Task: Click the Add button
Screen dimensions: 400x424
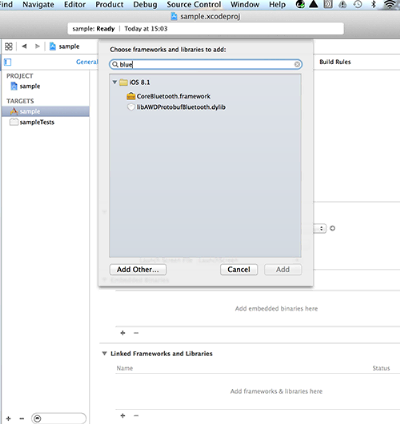Action: 283,269
